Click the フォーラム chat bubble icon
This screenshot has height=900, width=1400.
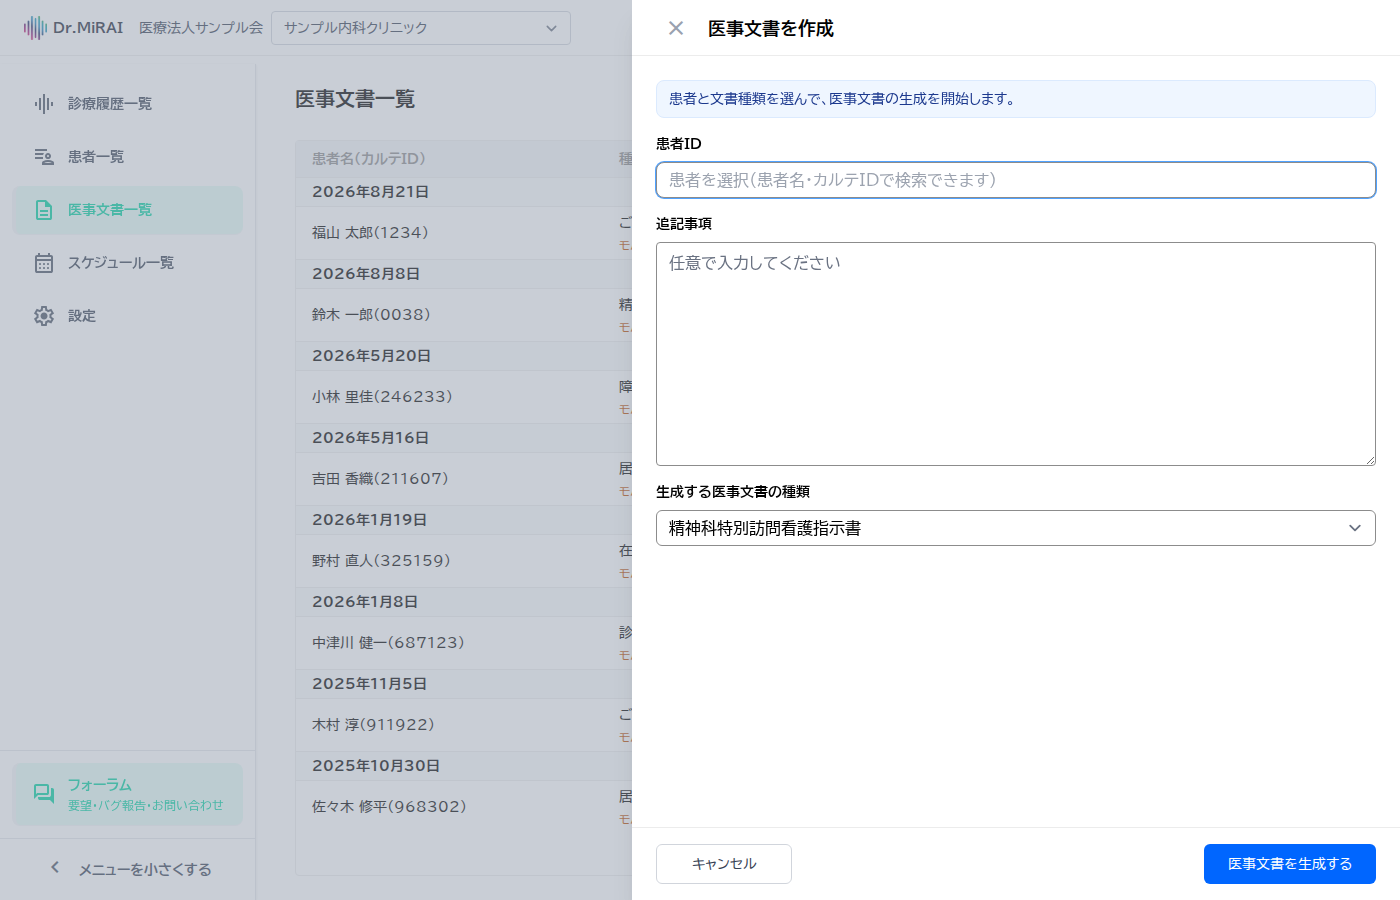coord(44,794)
